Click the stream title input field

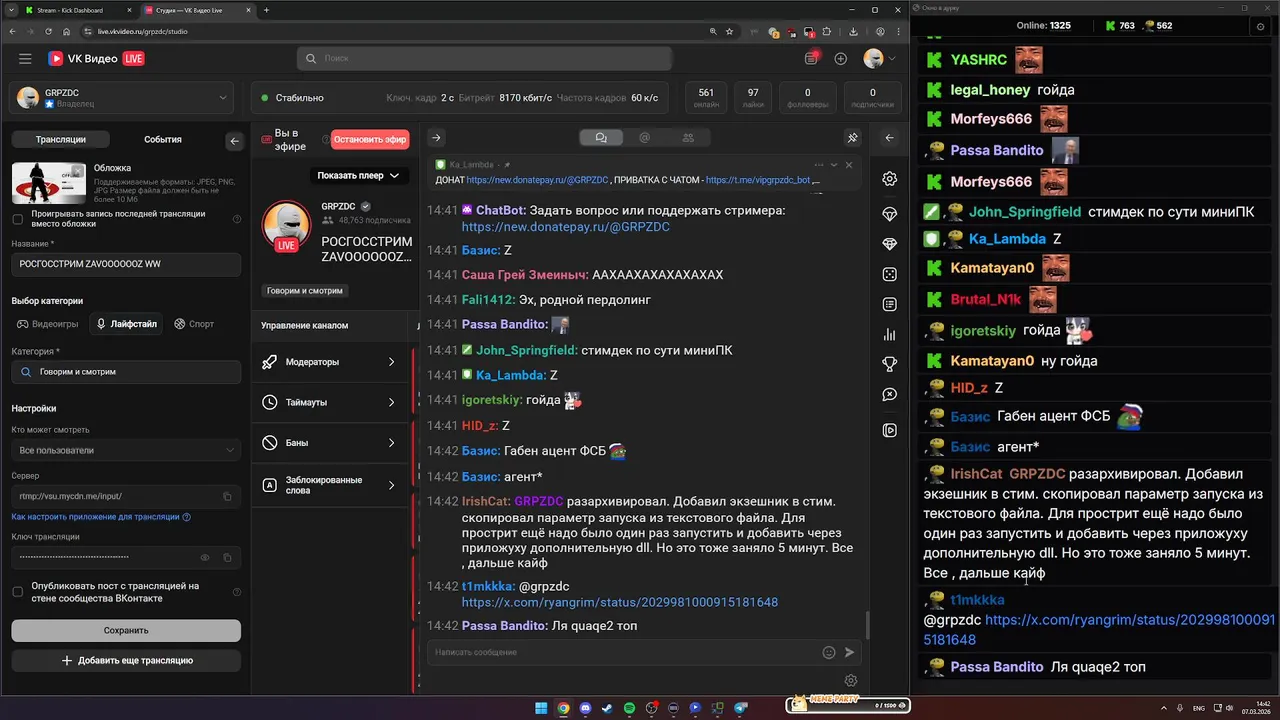[126, 264]
